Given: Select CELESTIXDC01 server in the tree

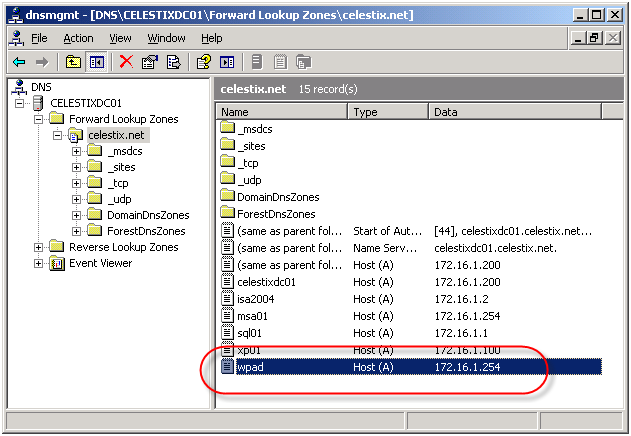Looking at the screenshot, I should tap(85, 103).
